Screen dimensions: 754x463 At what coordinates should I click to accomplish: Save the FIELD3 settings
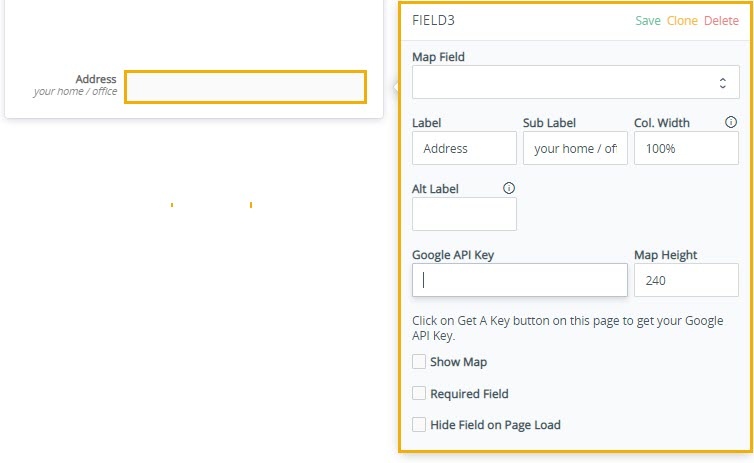[648, 21]
